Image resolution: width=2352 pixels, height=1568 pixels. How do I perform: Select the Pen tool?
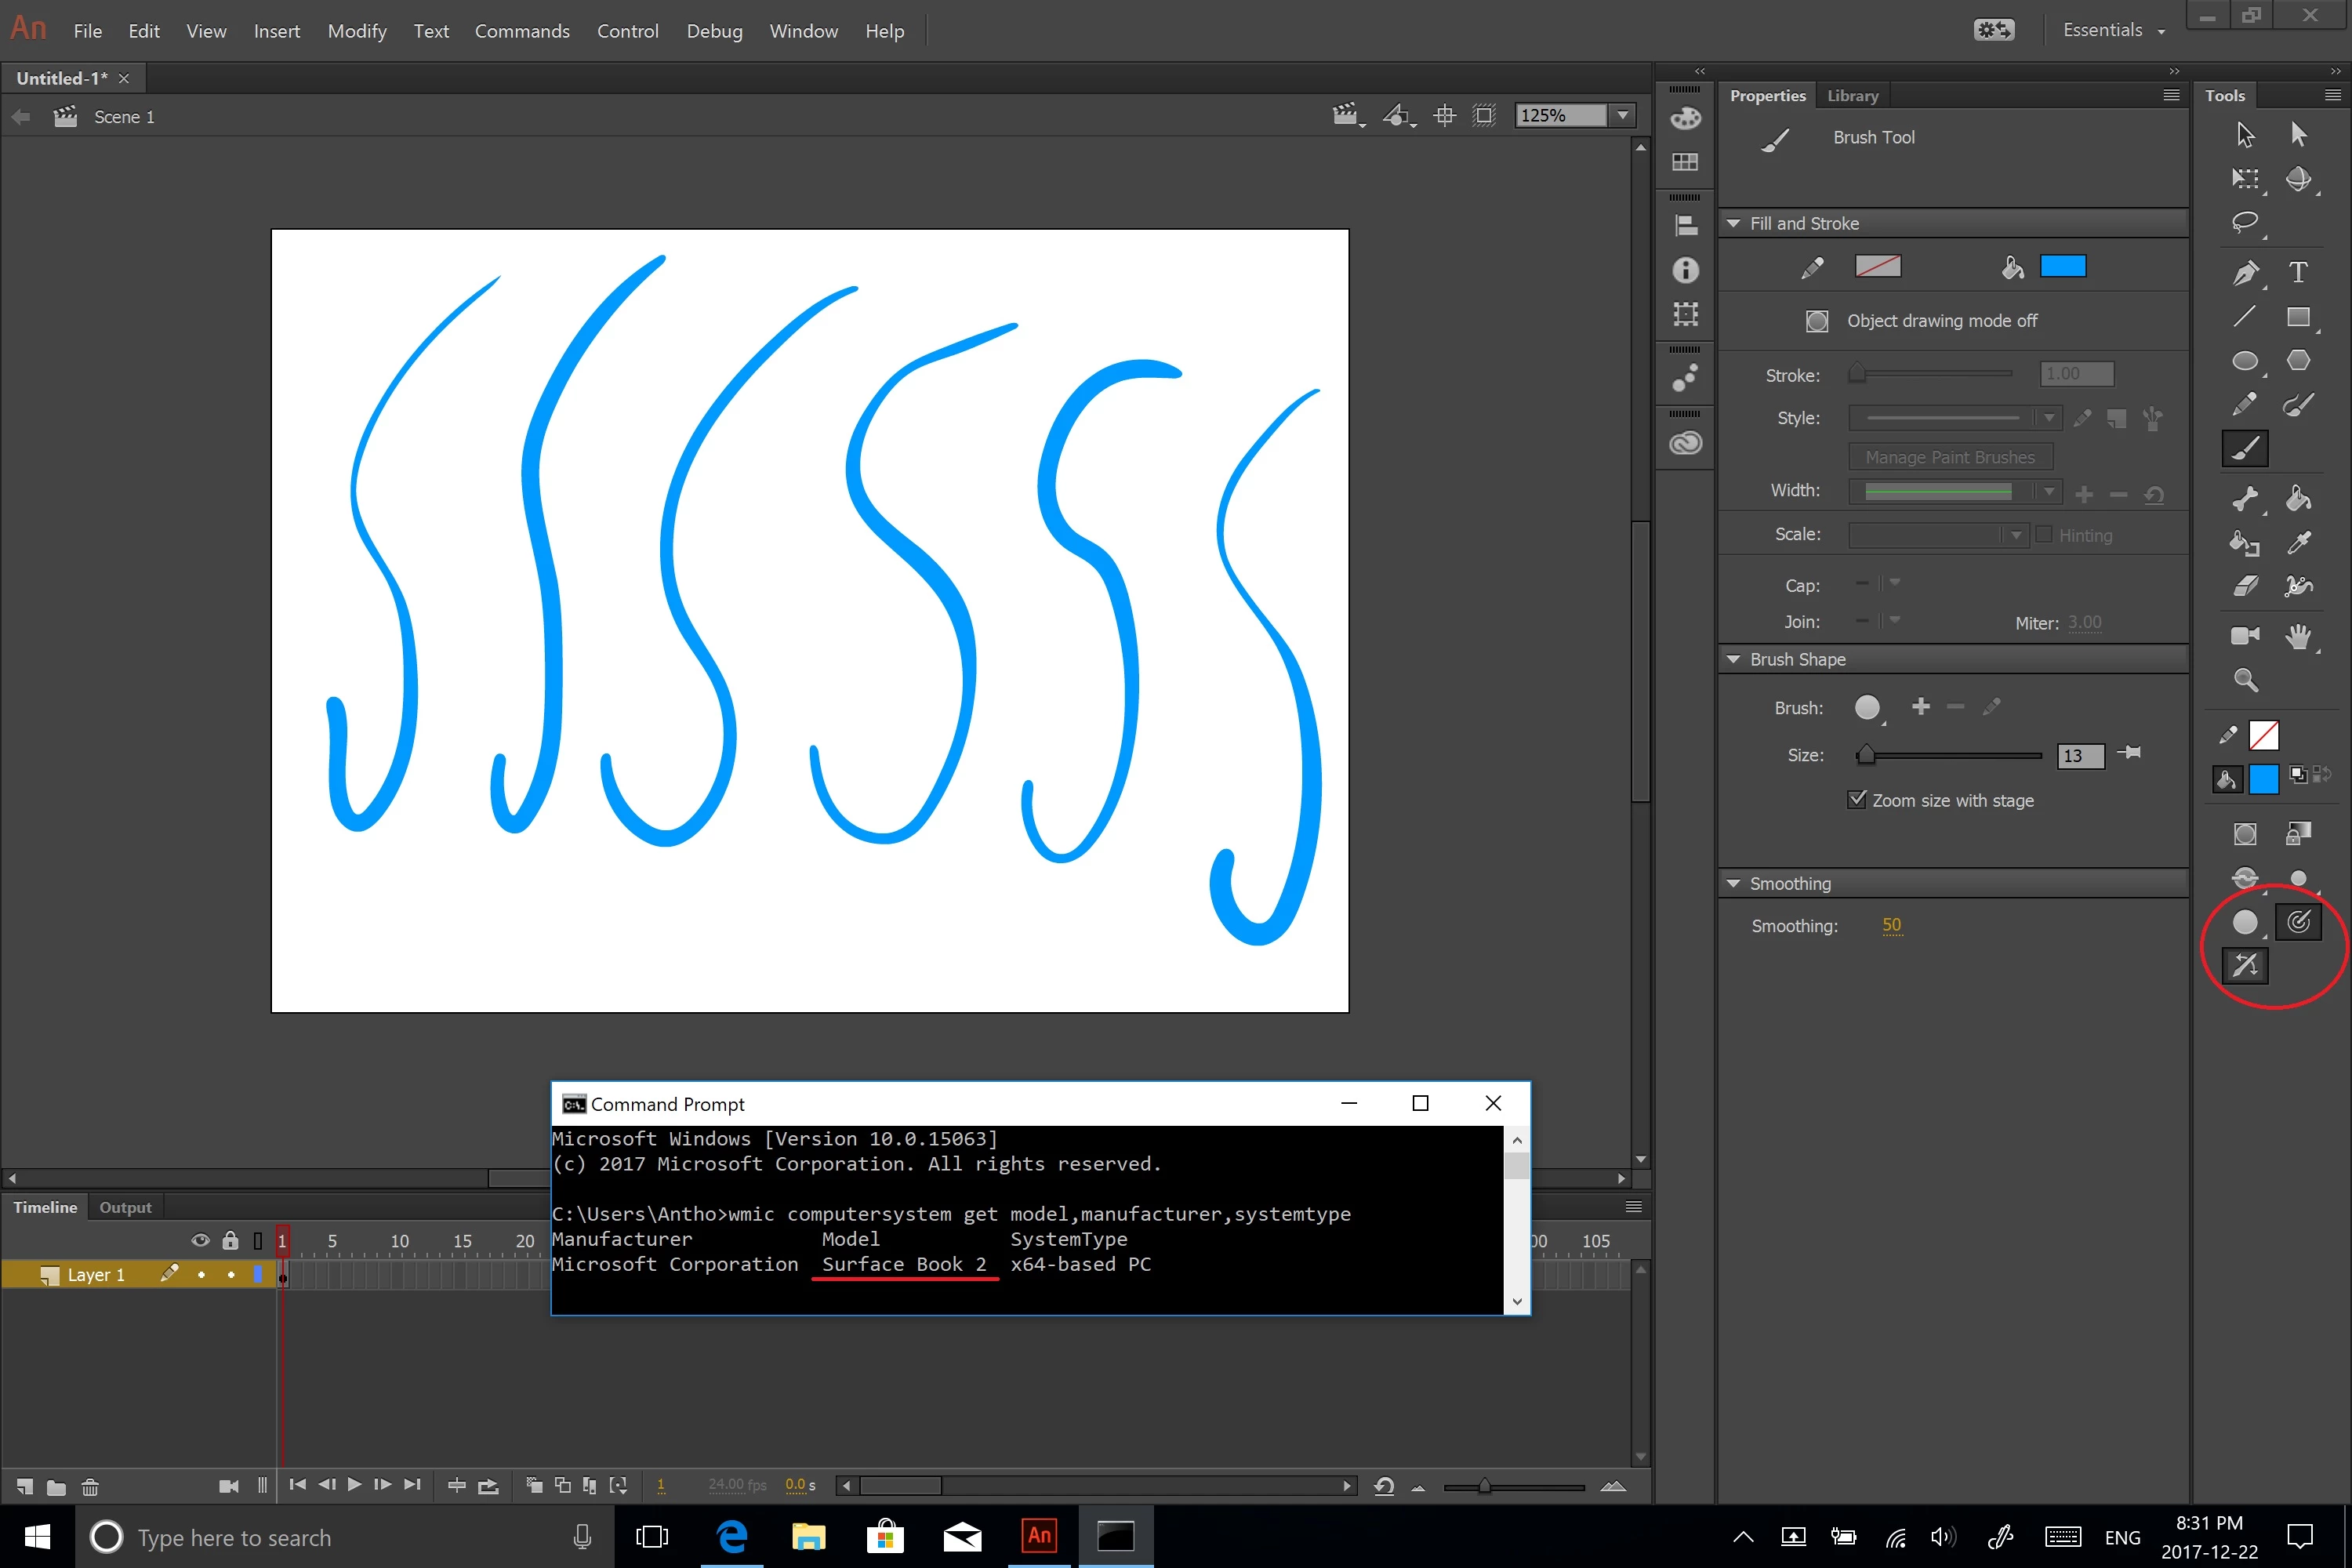(x=2244, y=272)
